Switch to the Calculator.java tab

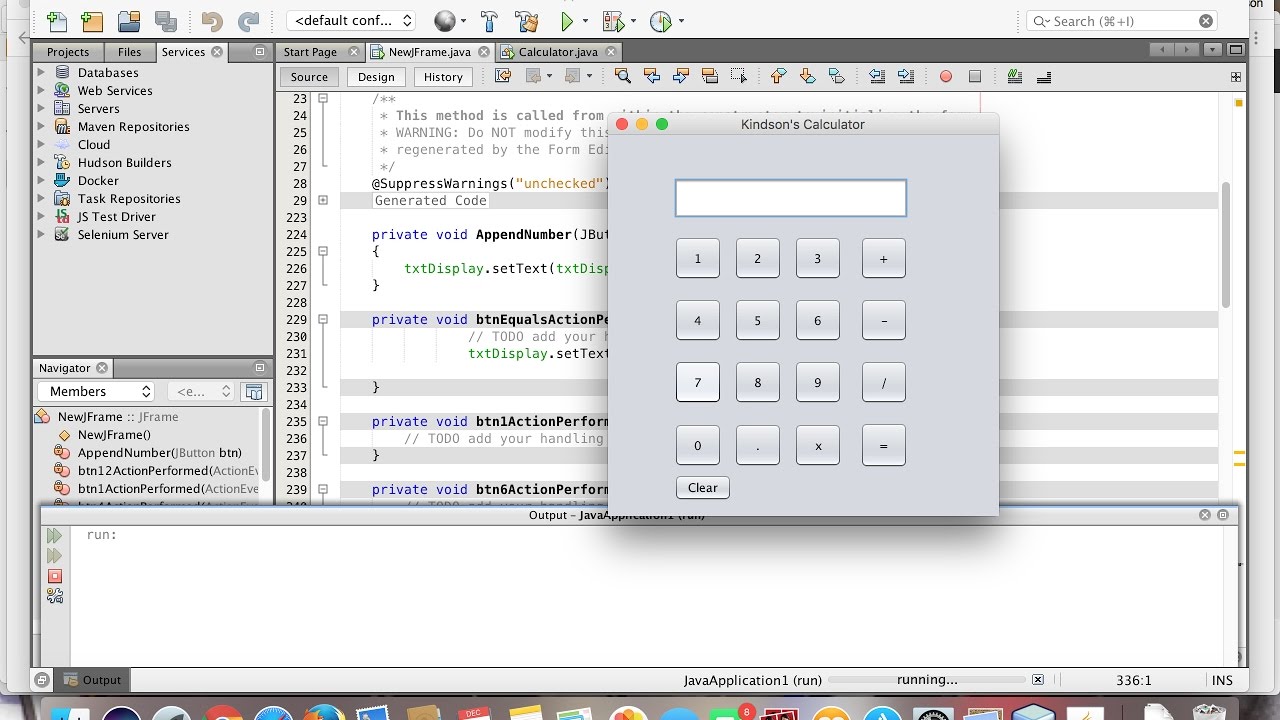pos(558,52)
